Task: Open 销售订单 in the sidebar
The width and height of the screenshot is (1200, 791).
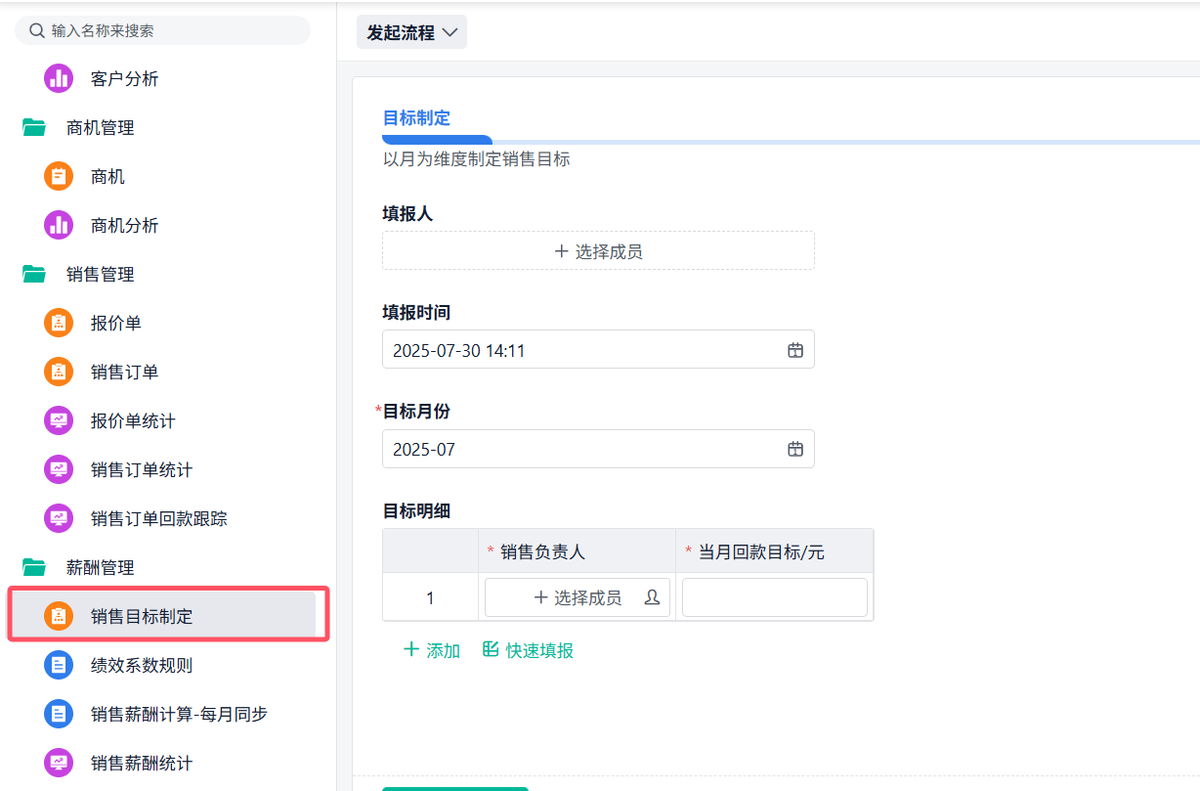Action: click(125, 372)
